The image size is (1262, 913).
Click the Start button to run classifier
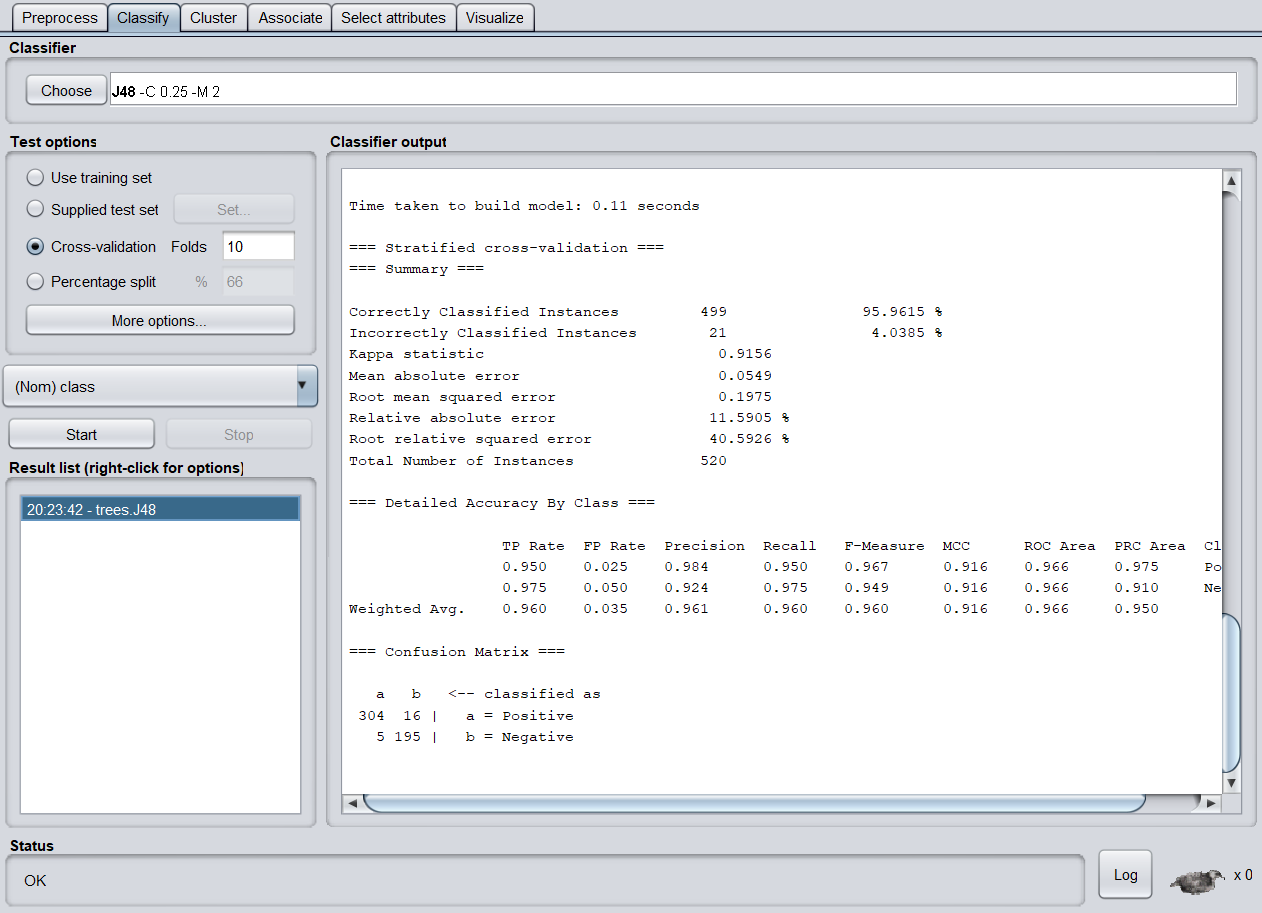click(x=81, y=433)
